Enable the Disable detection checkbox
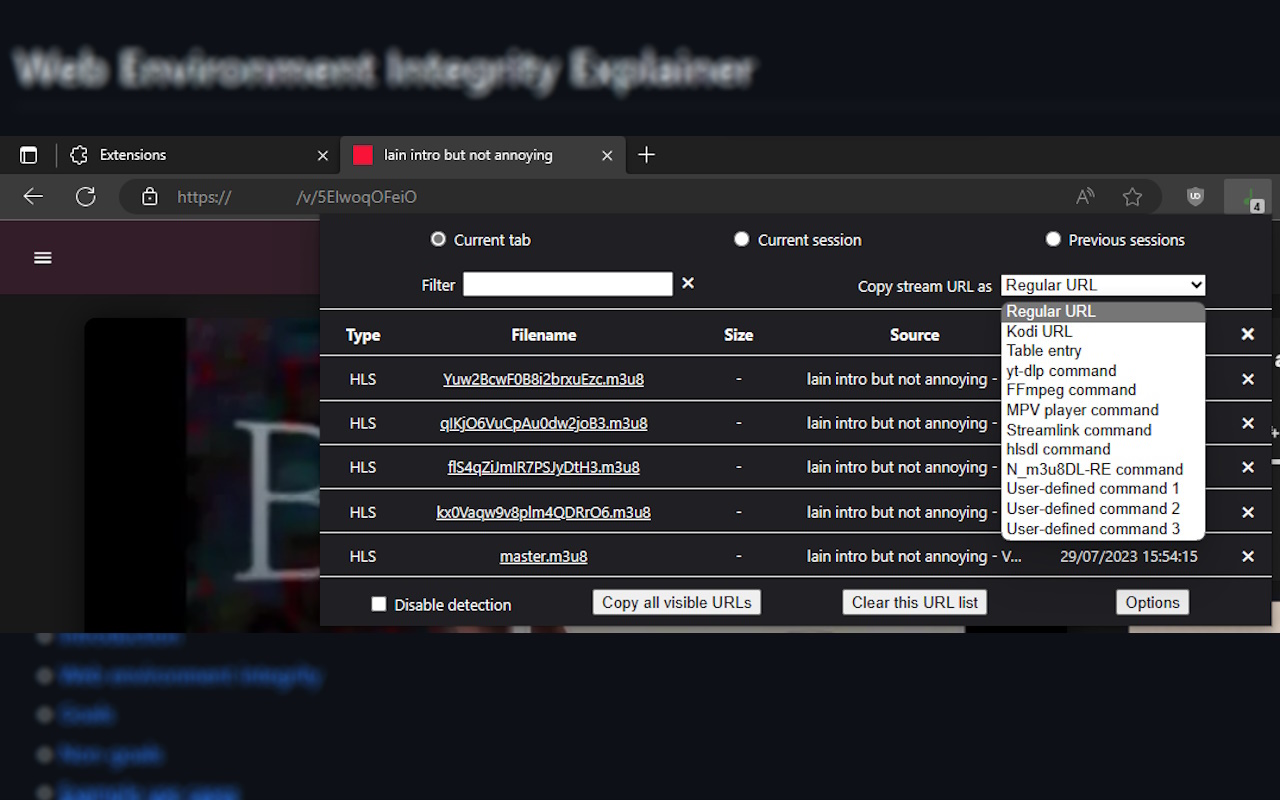The image size is (1280, 800). click(379, 603)
